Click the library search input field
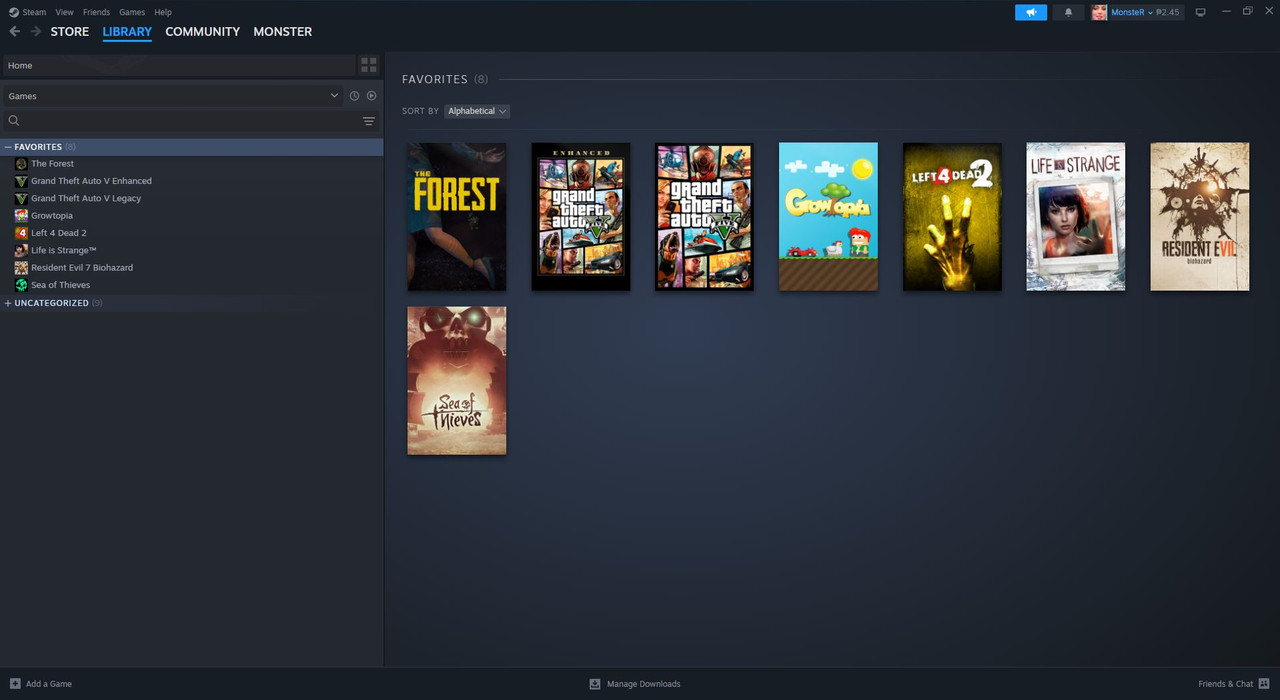Image resolution: width=1280 pixels, height=700 pixels. 190,121
